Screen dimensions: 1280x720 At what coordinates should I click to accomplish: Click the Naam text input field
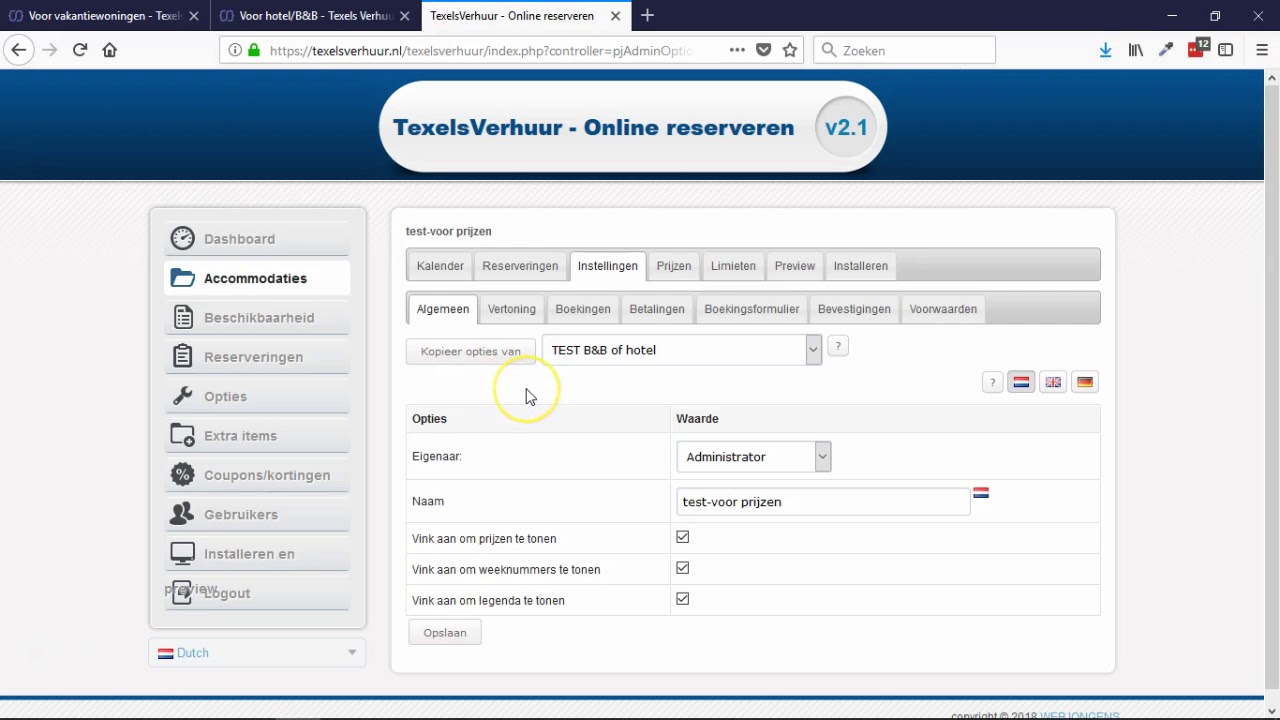(x=823, y=502)
